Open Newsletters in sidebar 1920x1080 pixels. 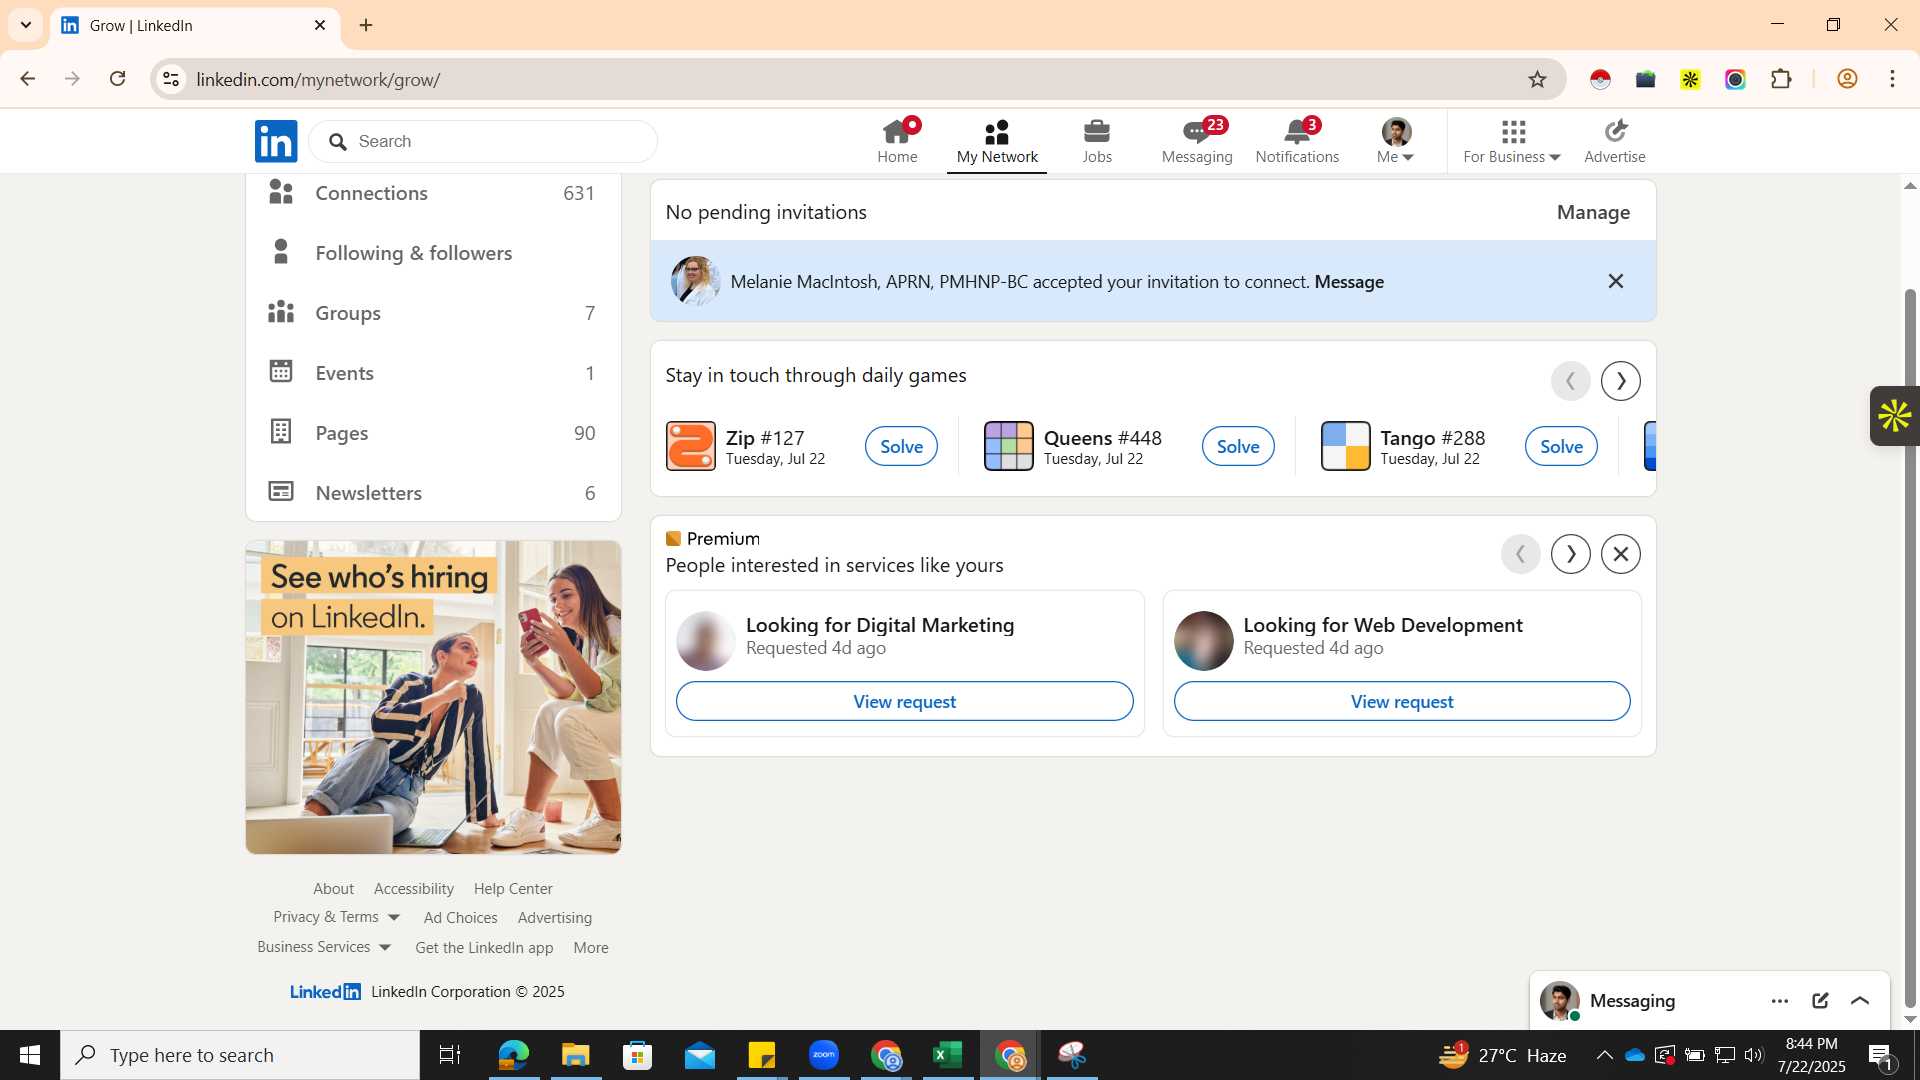point(433,493)
